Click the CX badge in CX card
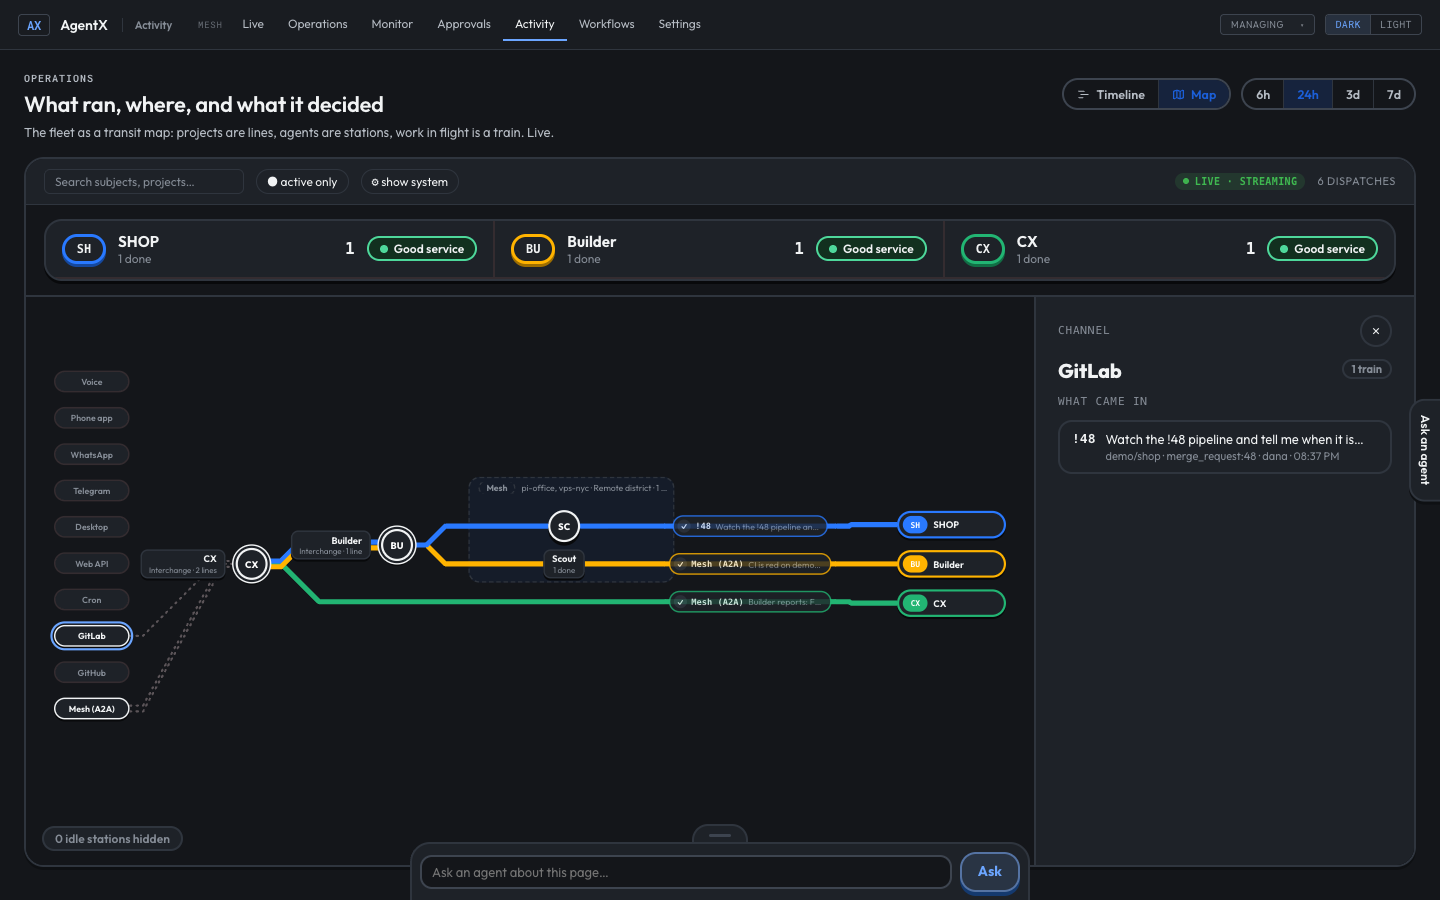 coord(983,249)
